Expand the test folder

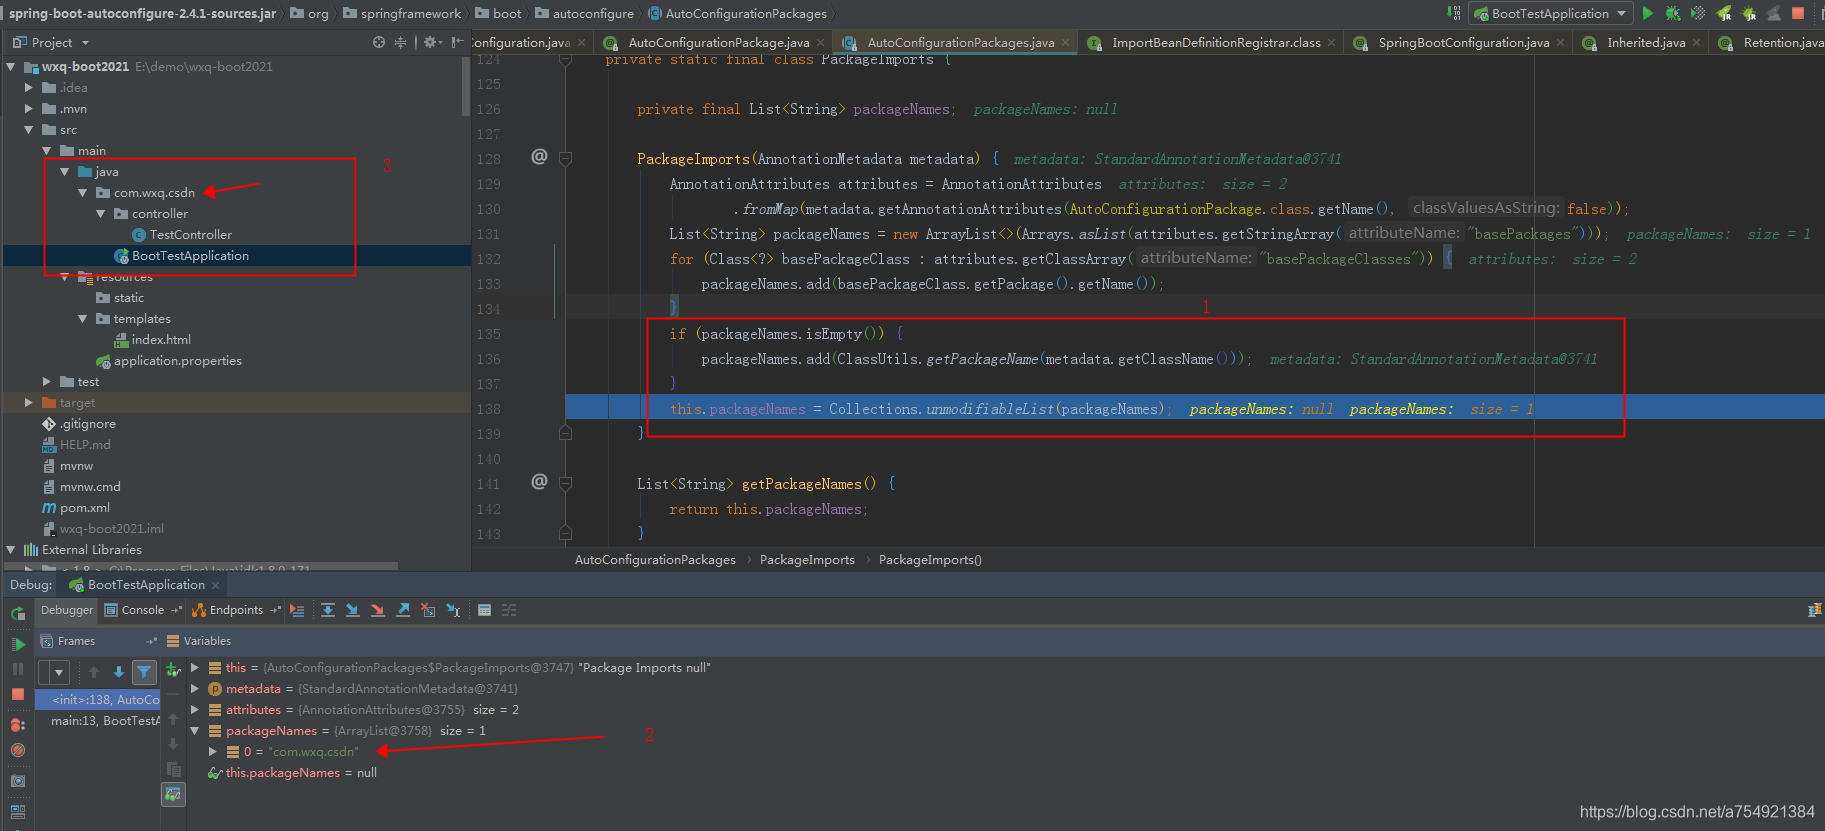coord(47,382)
